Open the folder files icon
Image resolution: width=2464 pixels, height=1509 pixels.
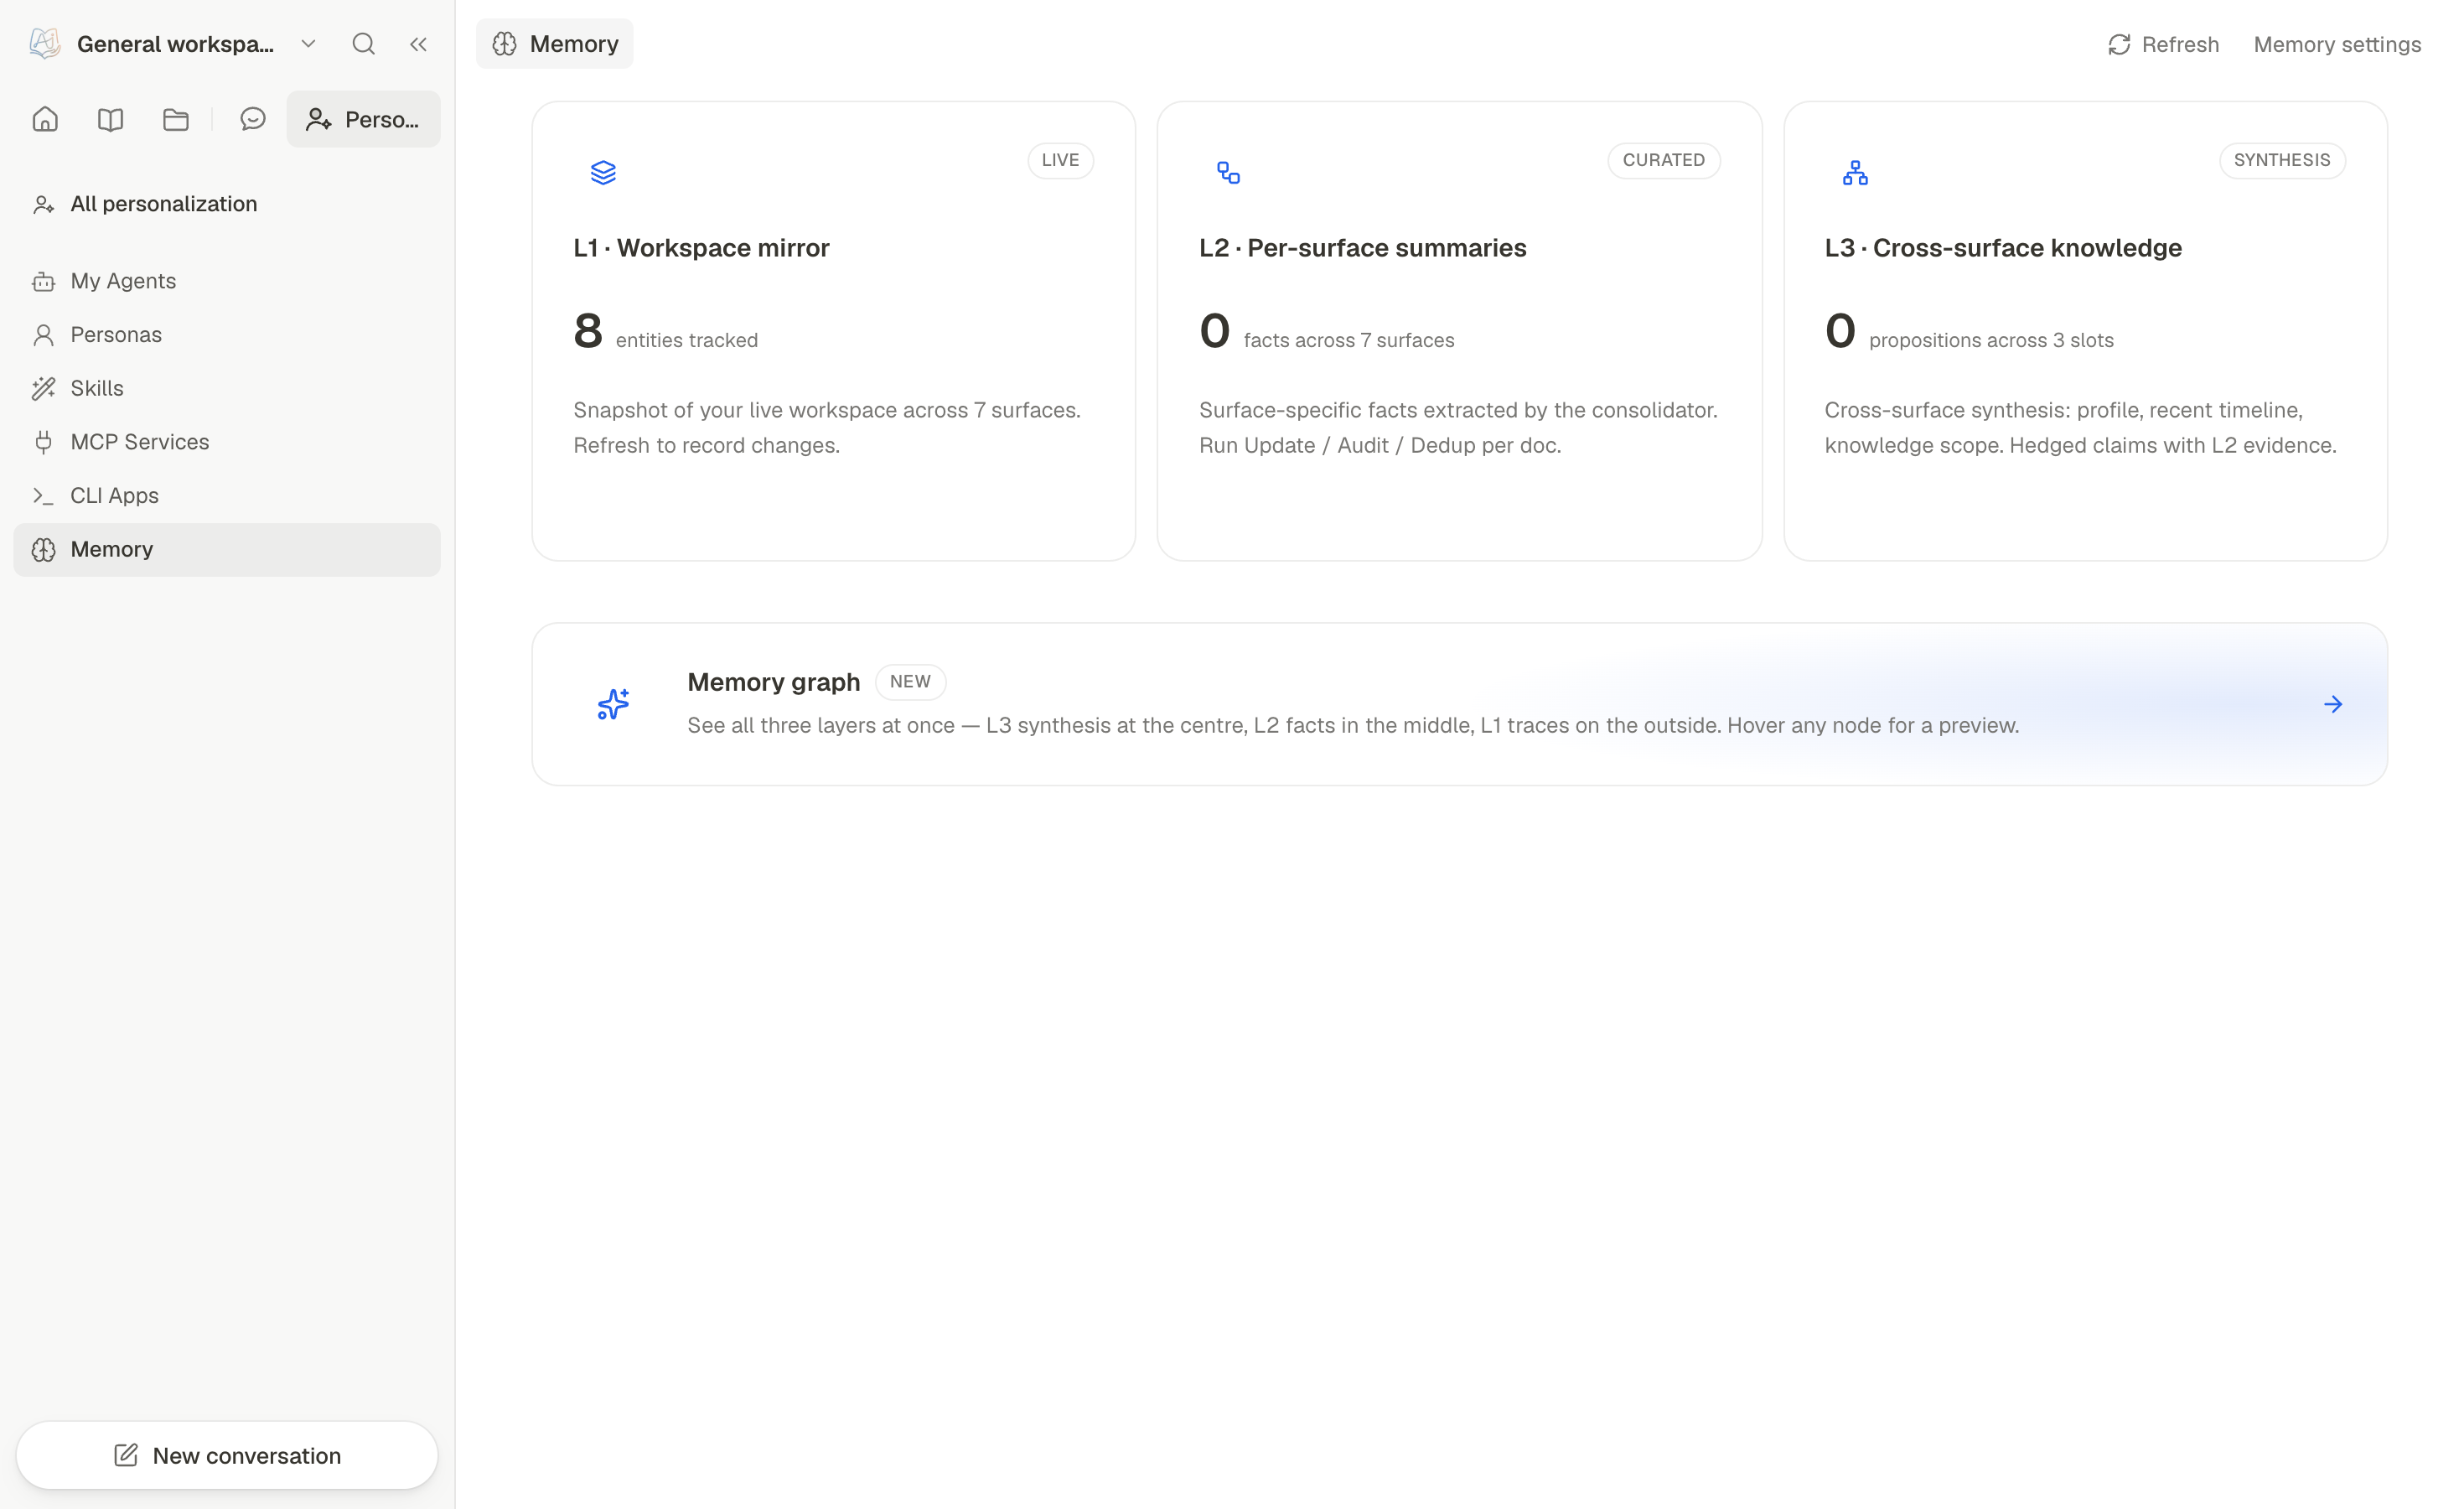pos(175,119)
